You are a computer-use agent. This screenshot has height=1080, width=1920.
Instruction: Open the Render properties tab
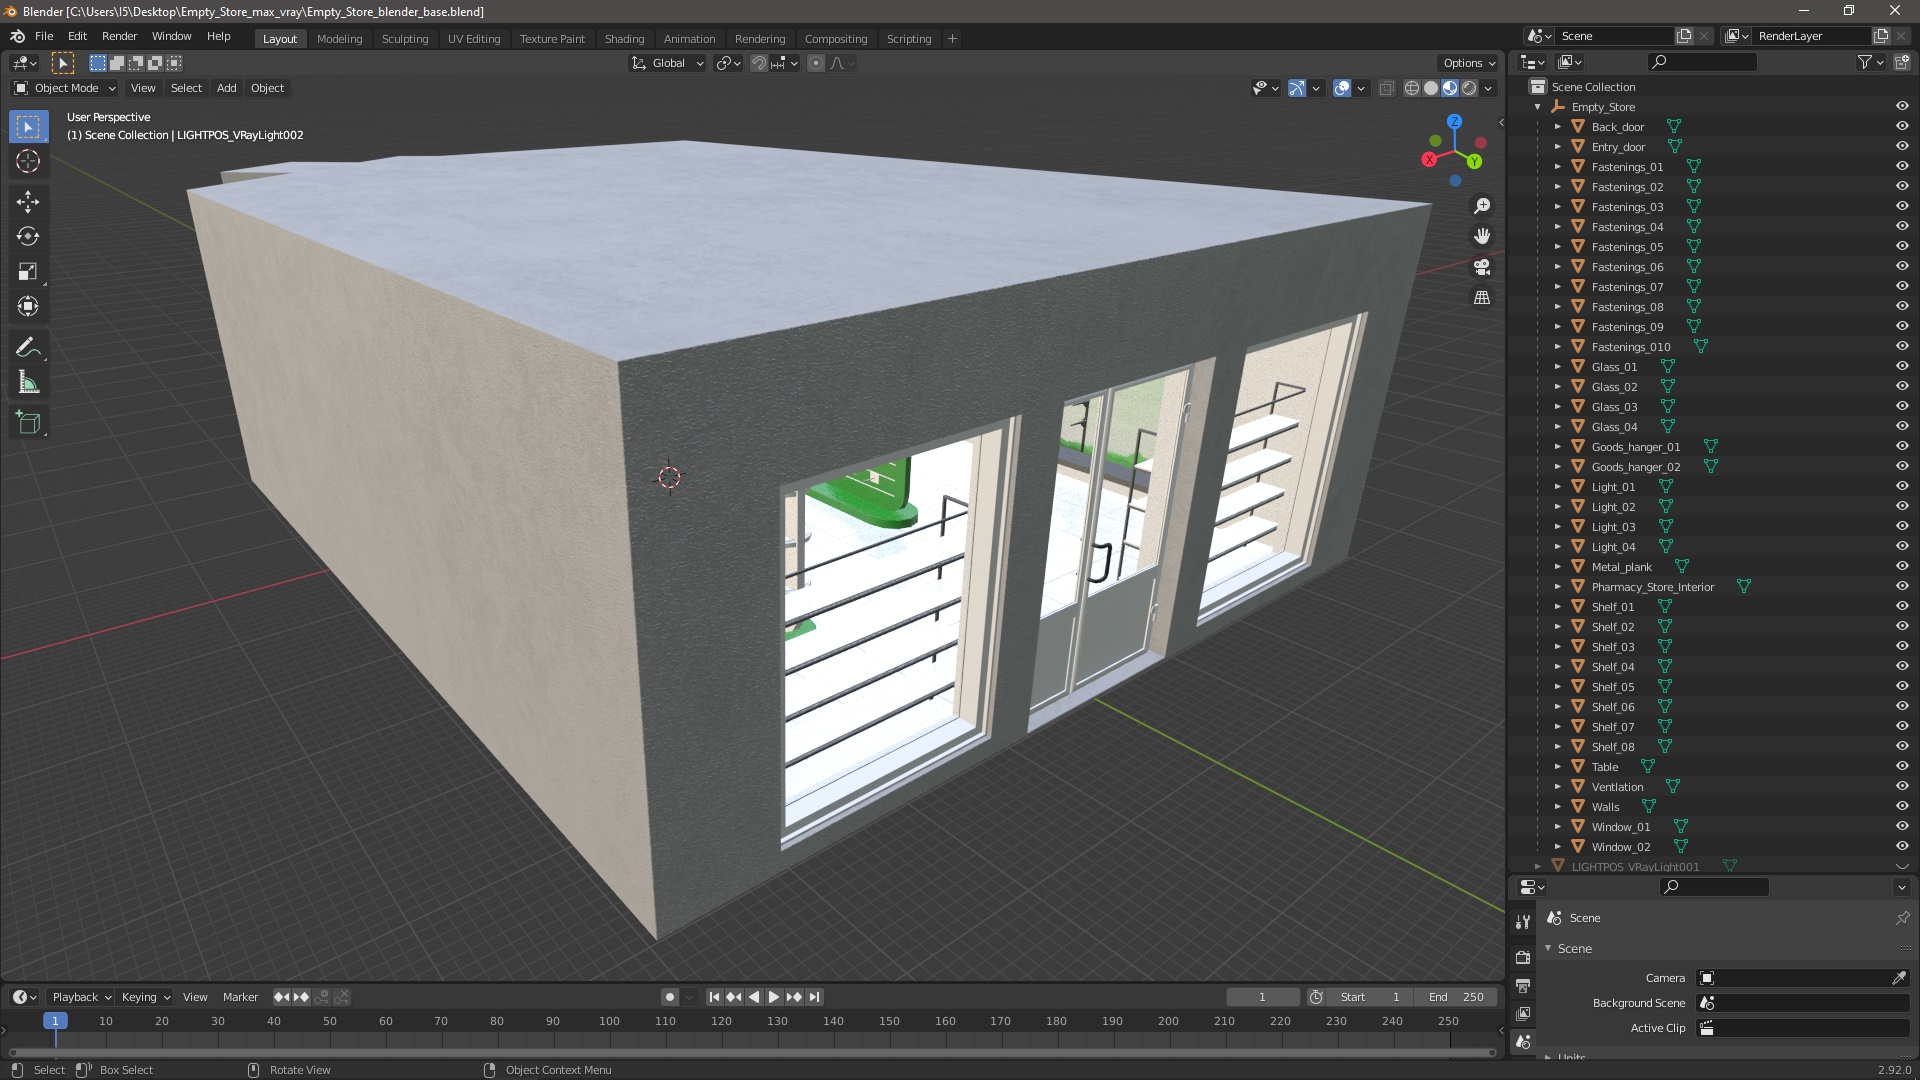[1523, 957]
